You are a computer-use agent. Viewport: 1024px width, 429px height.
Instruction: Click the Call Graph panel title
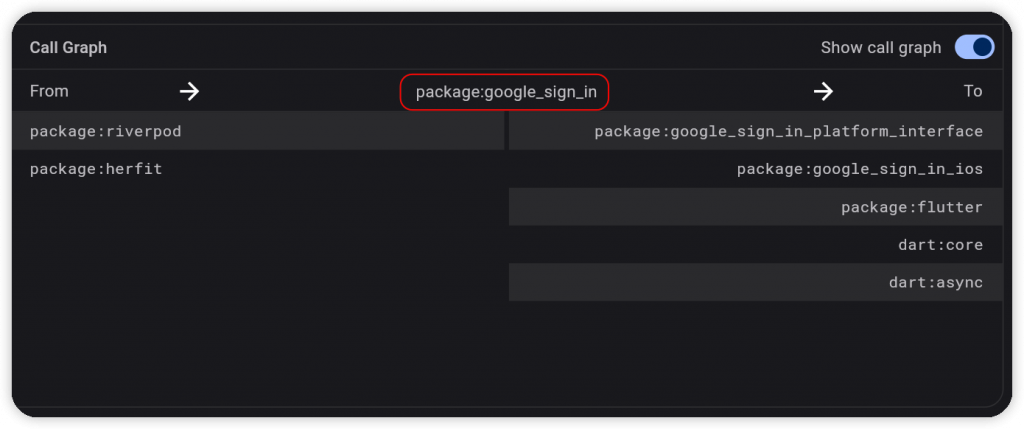click(x=68, y=48)
